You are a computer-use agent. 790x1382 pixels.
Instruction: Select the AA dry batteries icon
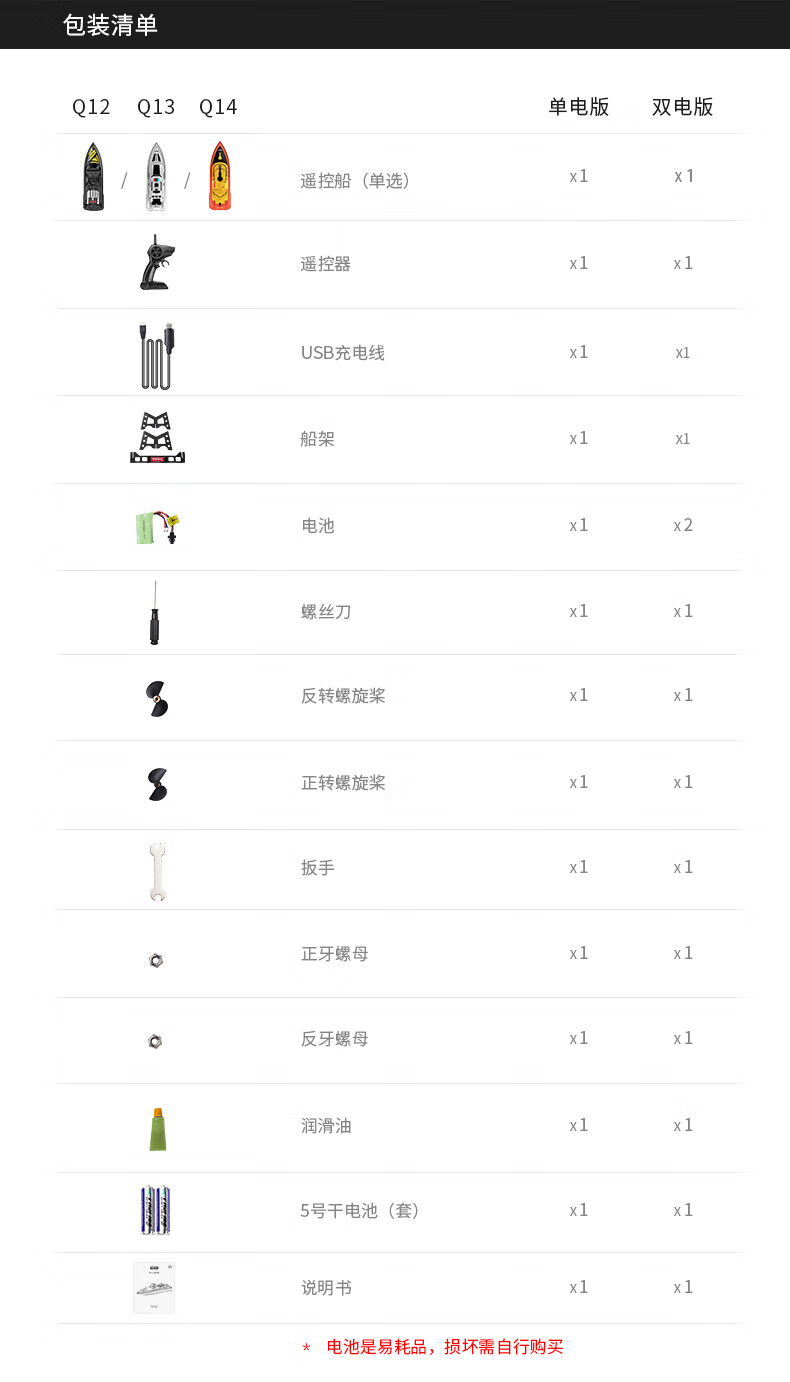pyautogui.click(x=156, y=1211)
